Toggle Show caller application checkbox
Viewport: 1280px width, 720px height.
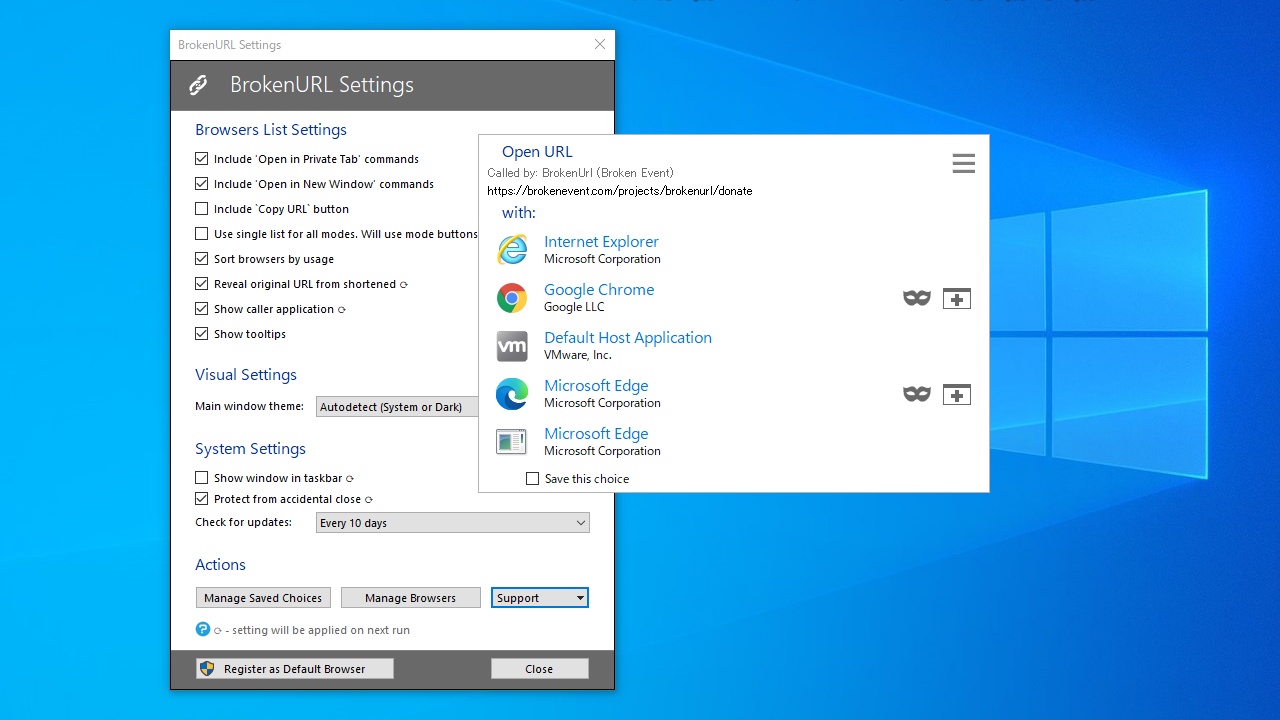pos(202,309)
